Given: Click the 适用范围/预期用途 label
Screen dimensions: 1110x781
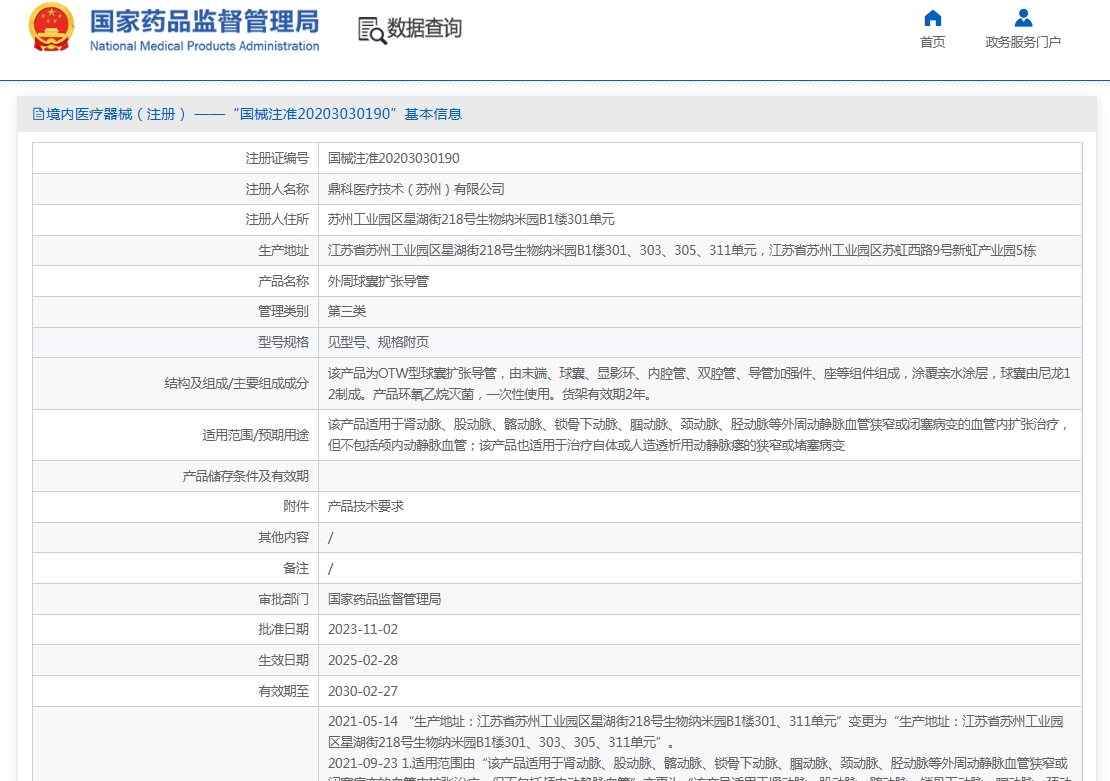Looking at the screenshot, I should click(256, 435).
